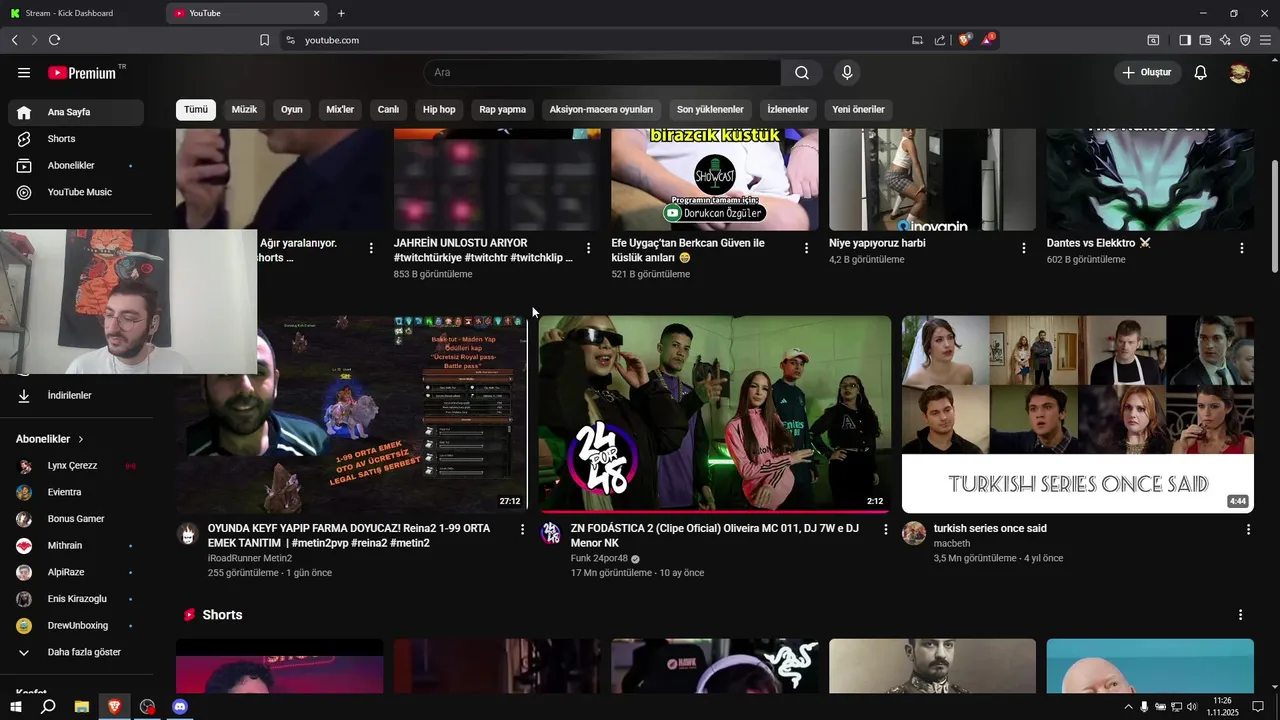Screen dimensions: 1280x720
Task: Open options for Shorts shelf three dots
Action: tap(1241, 615)
